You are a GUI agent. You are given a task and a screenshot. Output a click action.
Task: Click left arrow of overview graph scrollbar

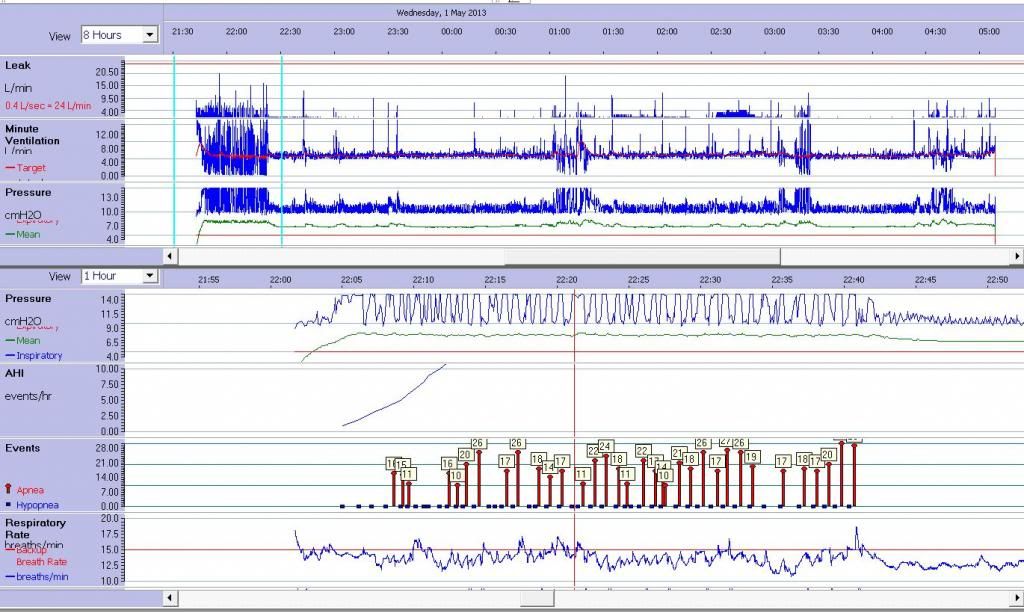point(170,256)
